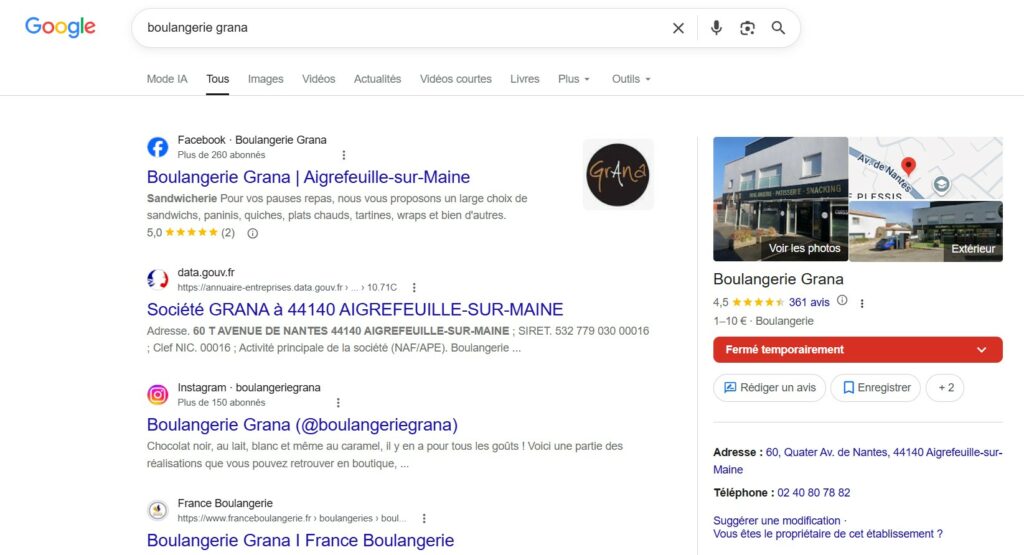This screenshot has height=555, width=1024.
Task: Open the Vidéos tab
Action: click(319, 79)
